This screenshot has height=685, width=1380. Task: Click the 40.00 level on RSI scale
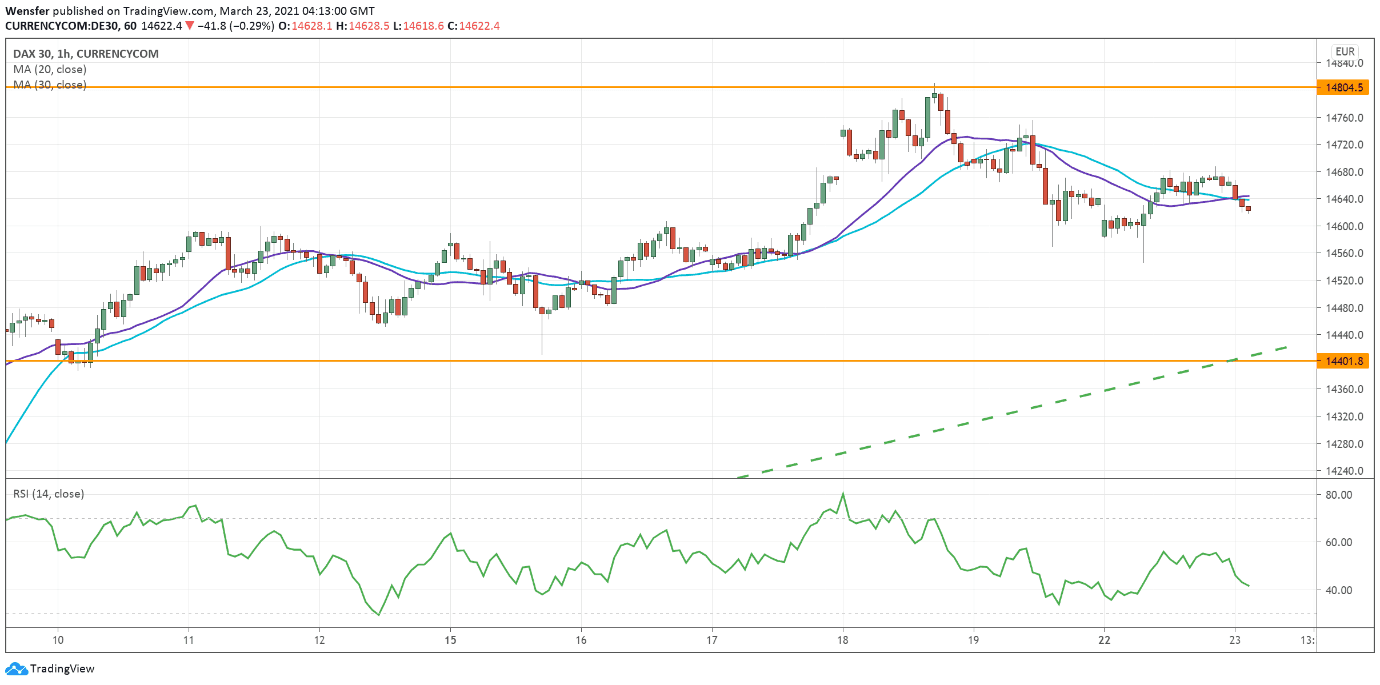pos(1339,590)
